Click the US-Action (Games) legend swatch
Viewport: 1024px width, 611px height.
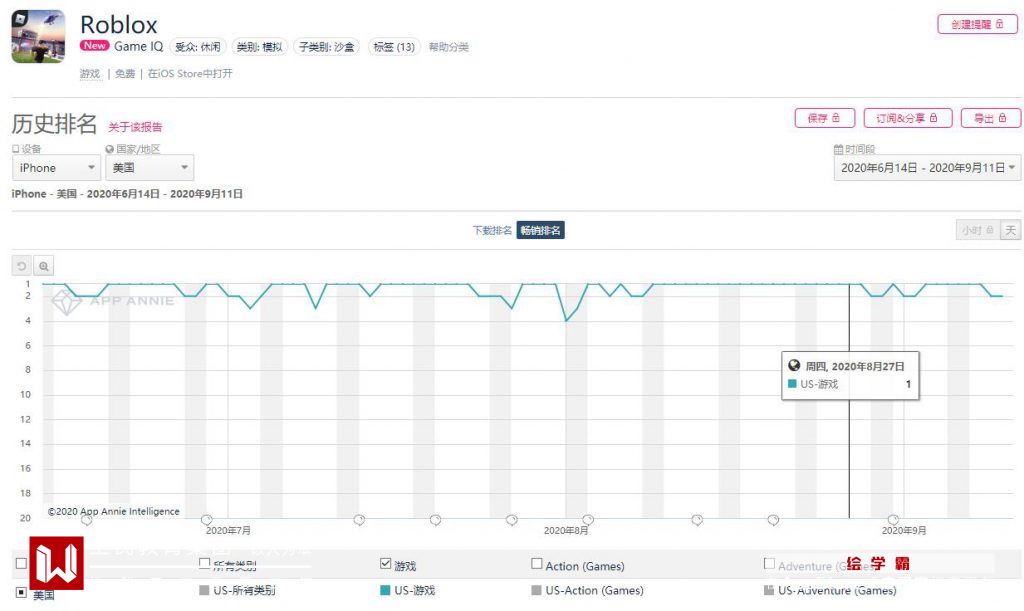click(537, 590)
